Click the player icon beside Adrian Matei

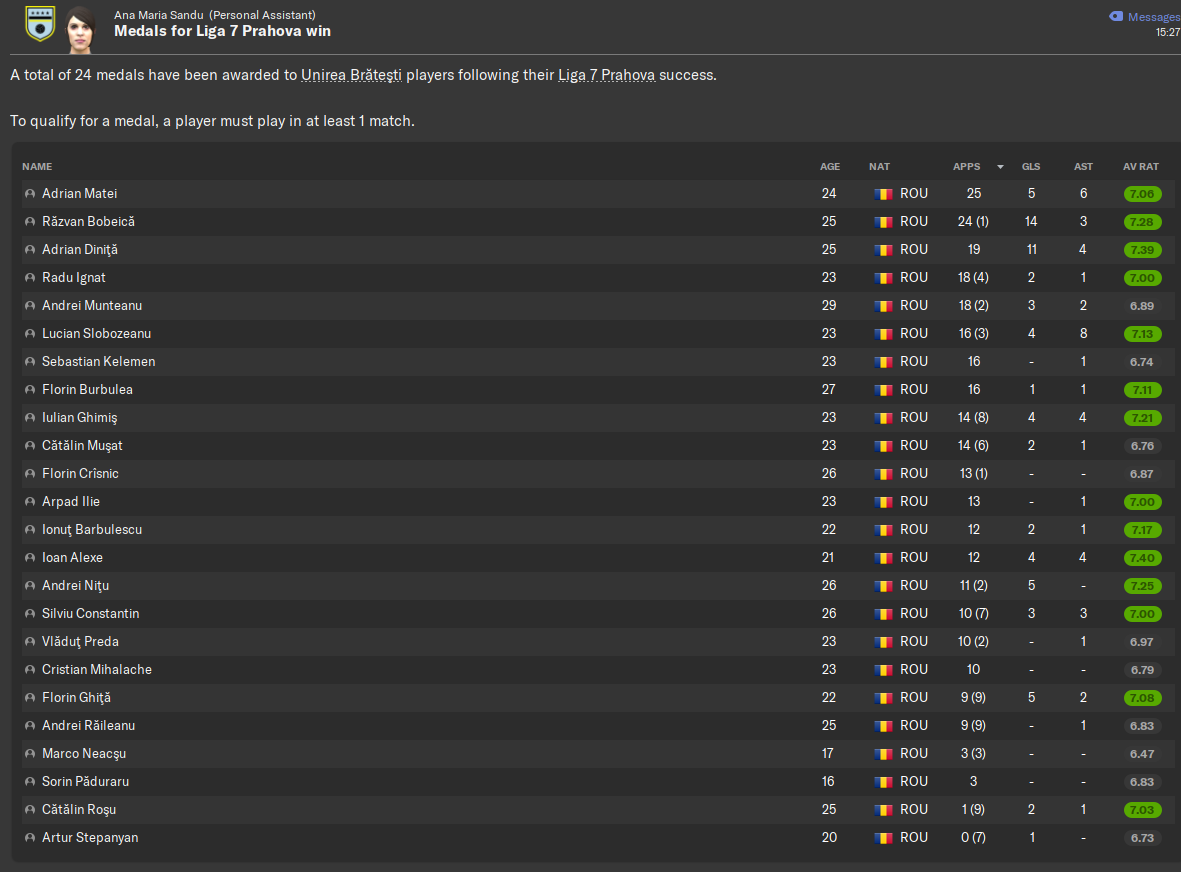tap(30, 194)
